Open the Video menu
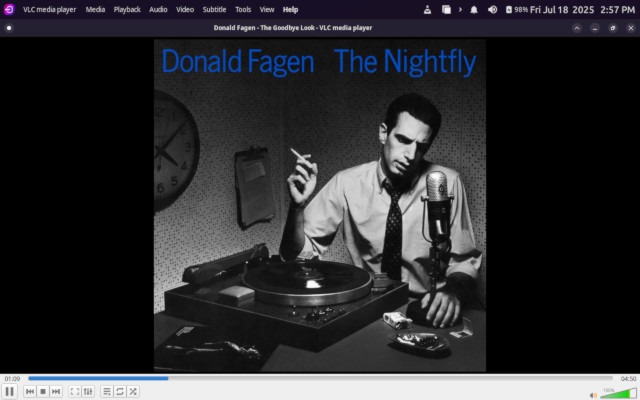Image resolution: width=640 pixels, height=400 pixels. 185,9
